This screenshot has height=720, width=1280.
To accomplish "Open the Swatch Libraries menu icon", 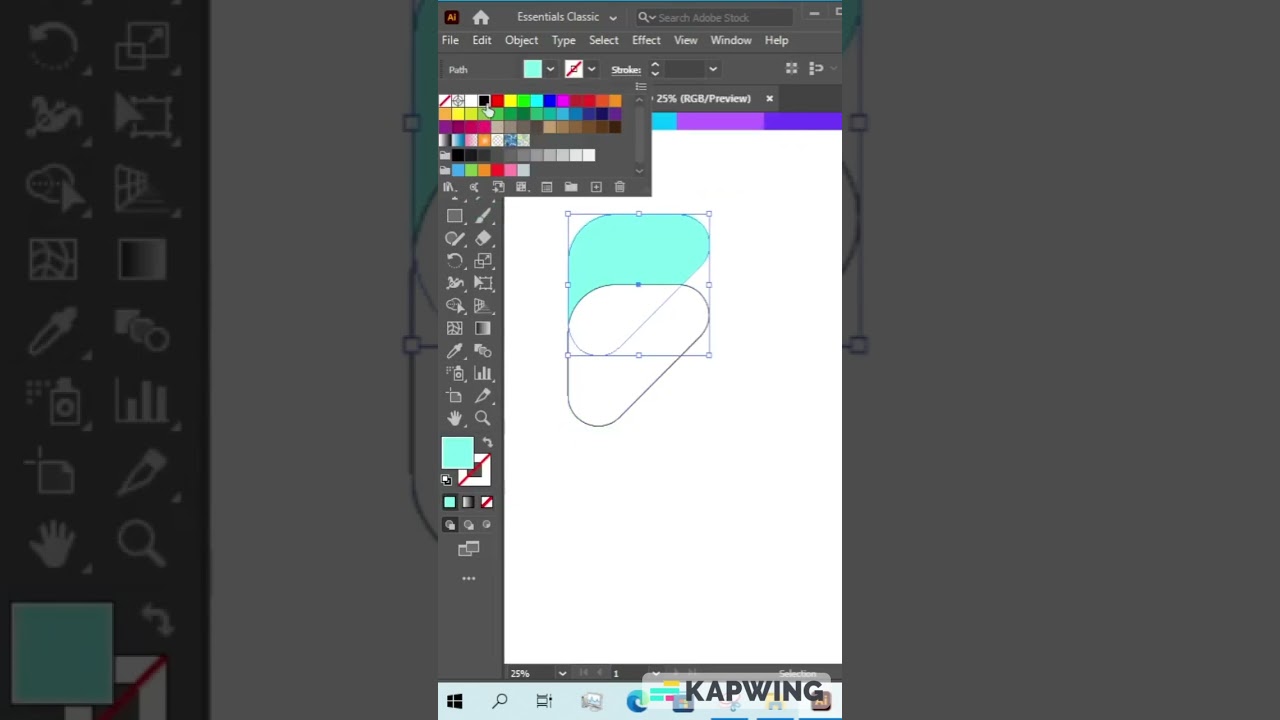I will click(449, 187).
